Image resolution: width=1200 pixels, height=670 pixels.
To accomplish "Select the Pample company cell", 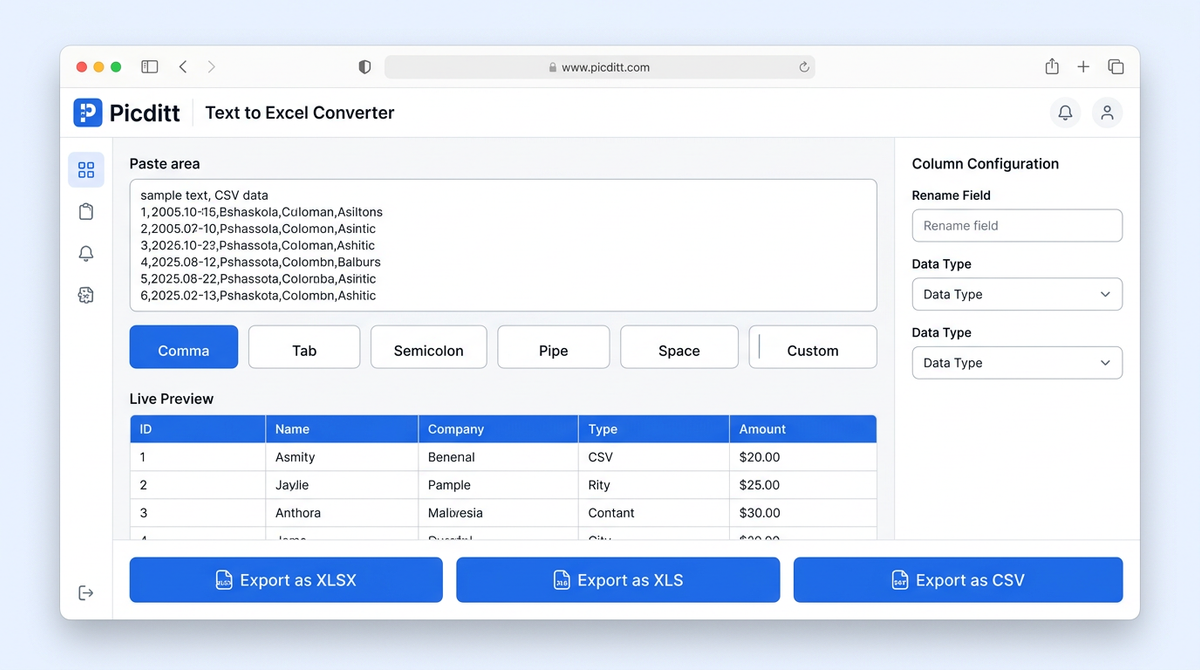I will tap(498, 485).
